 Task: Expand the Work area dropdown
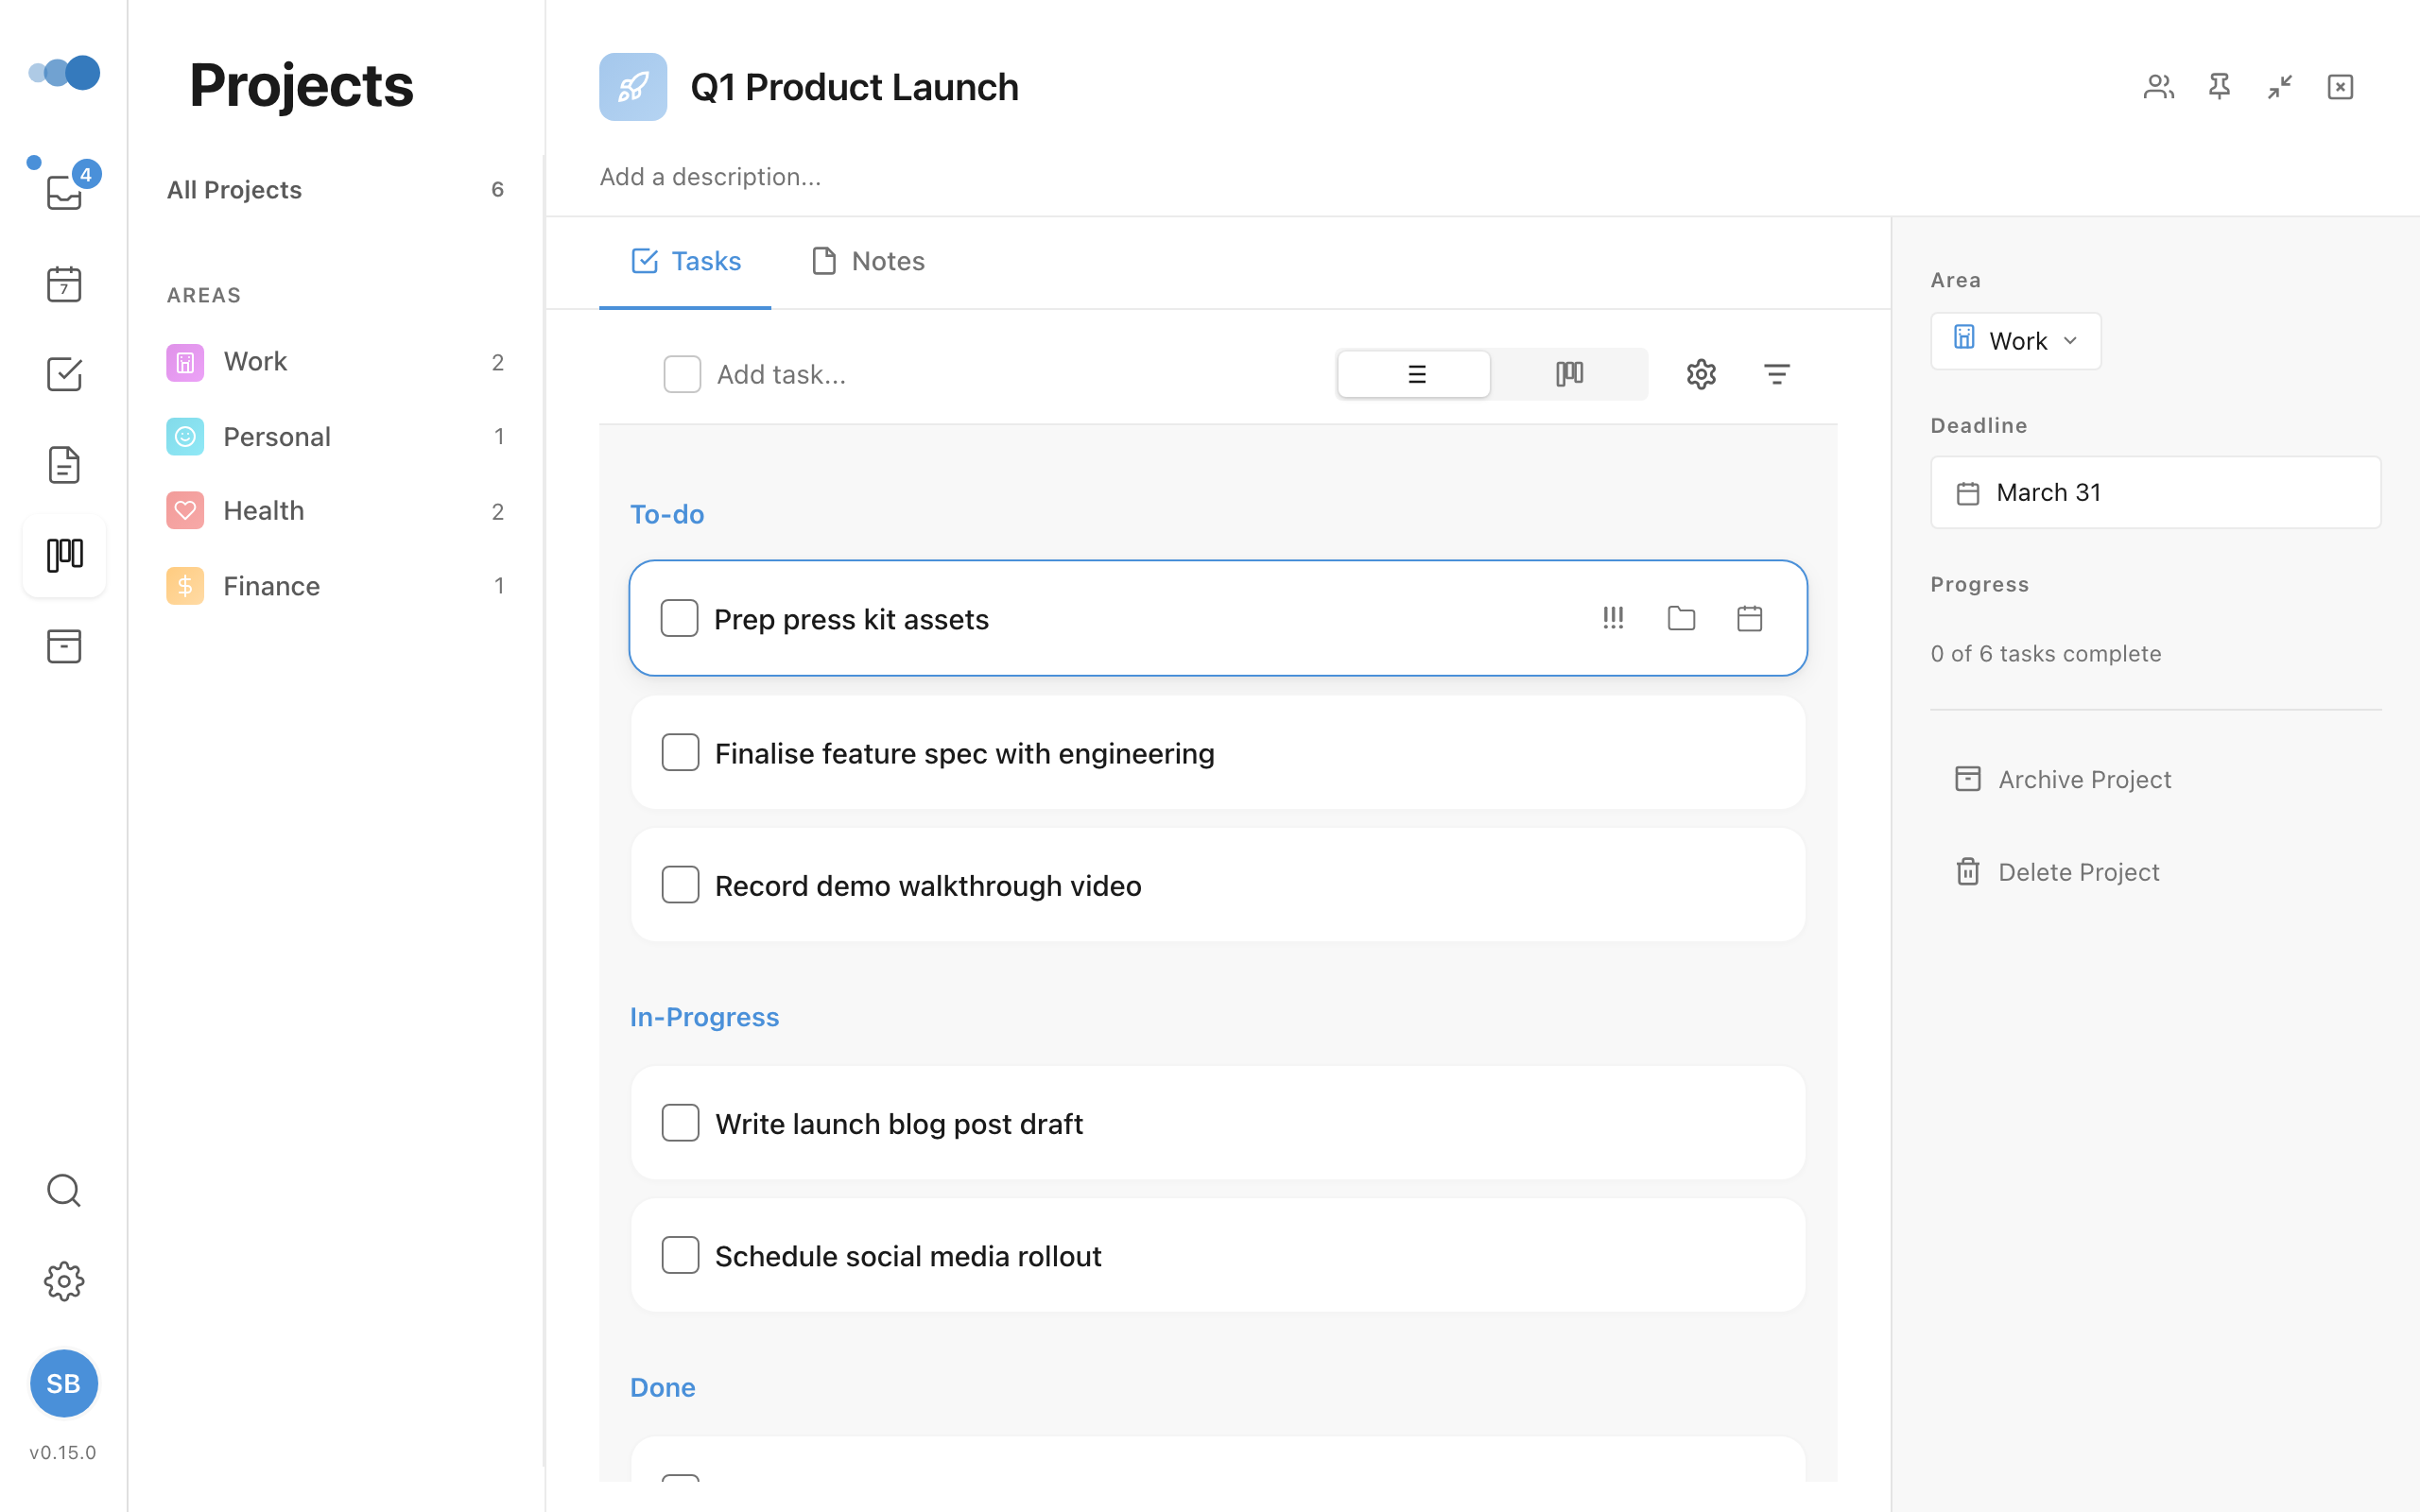(x=2015, y=341)
